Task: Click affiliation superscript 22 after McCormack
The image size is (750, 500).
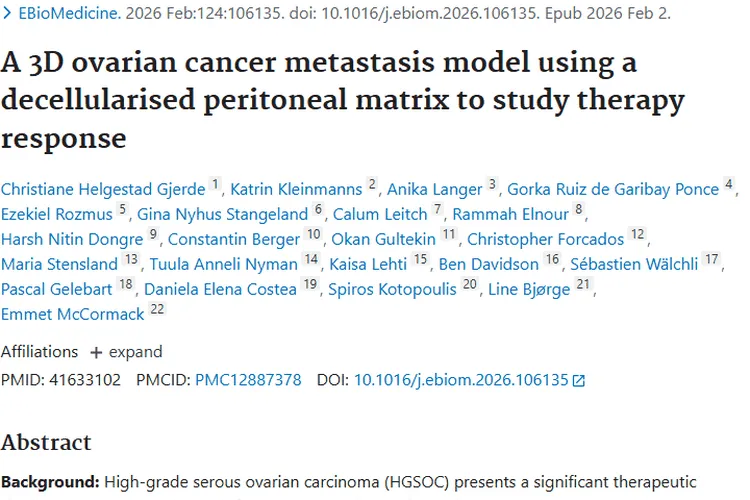Action: [157, 311]
